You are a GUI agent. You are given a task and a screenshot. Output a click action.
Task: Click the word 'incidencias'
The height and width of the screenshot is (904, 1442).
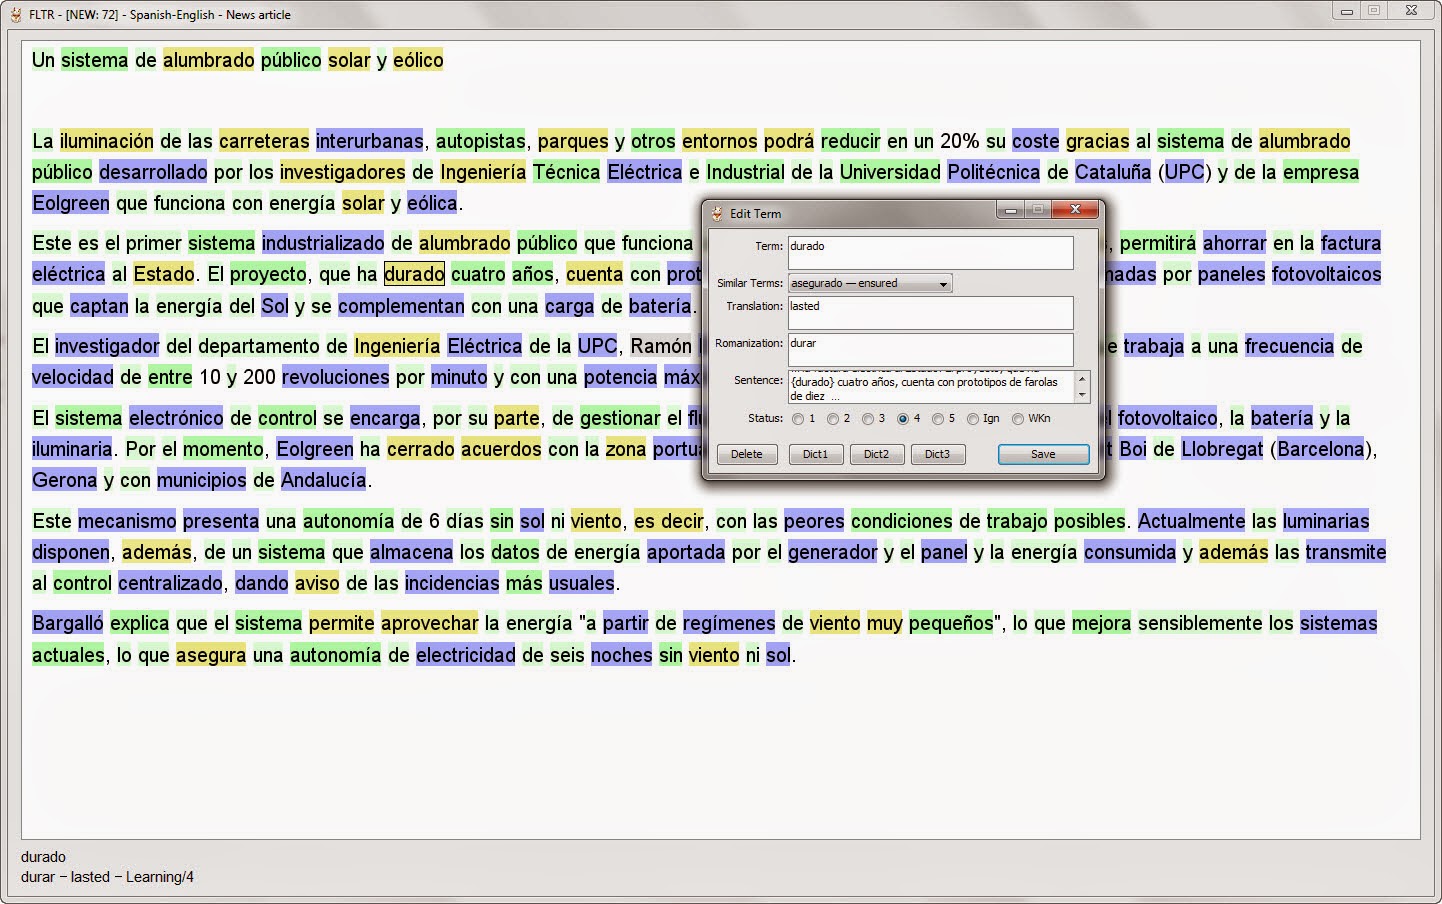(452, 583)
